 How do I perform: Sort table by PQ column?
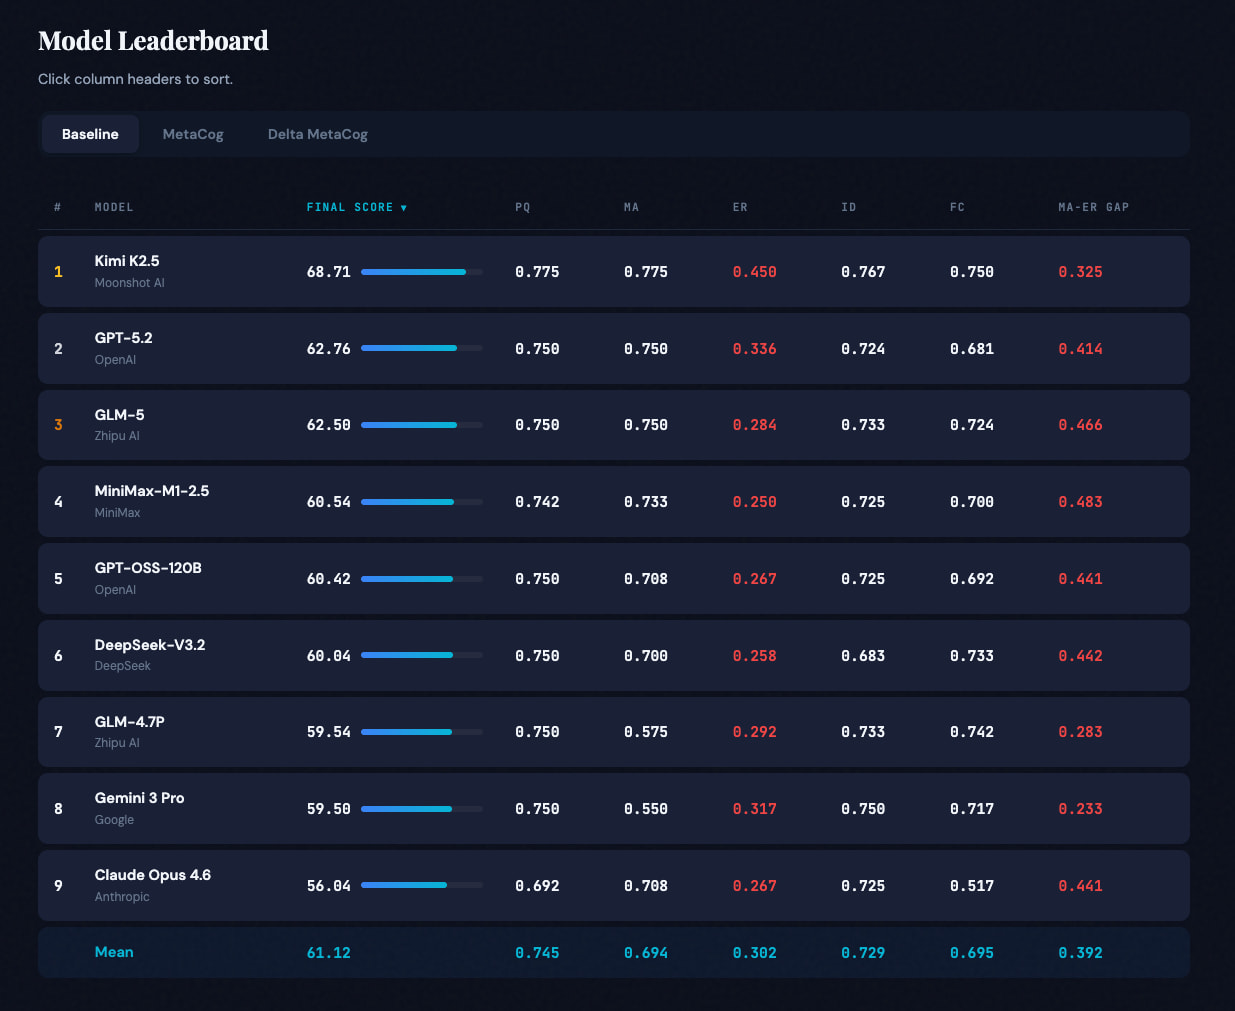click(x=523, y=207)
